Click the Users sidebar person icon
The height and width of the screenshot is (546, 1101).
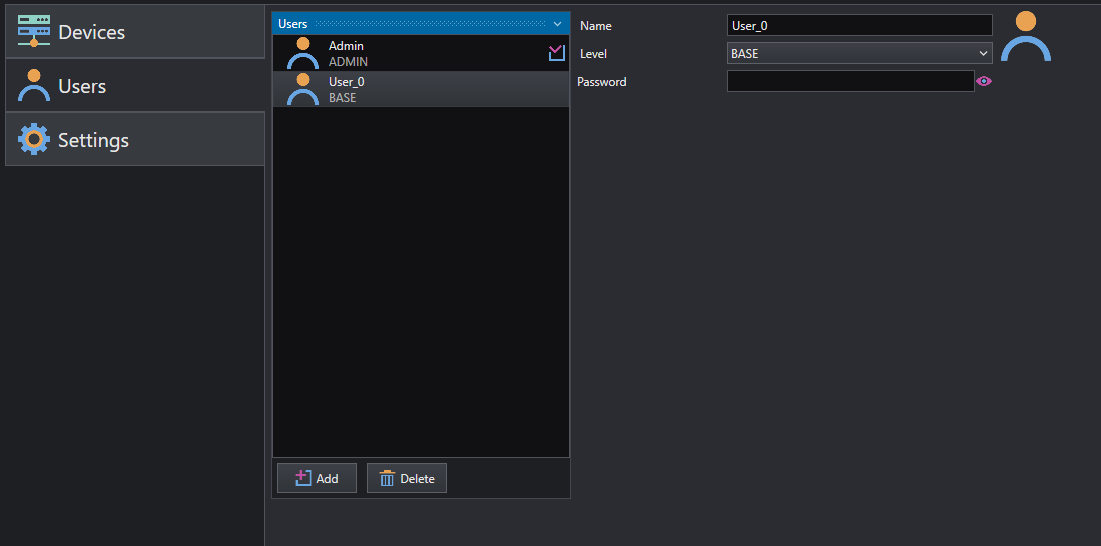34,85
